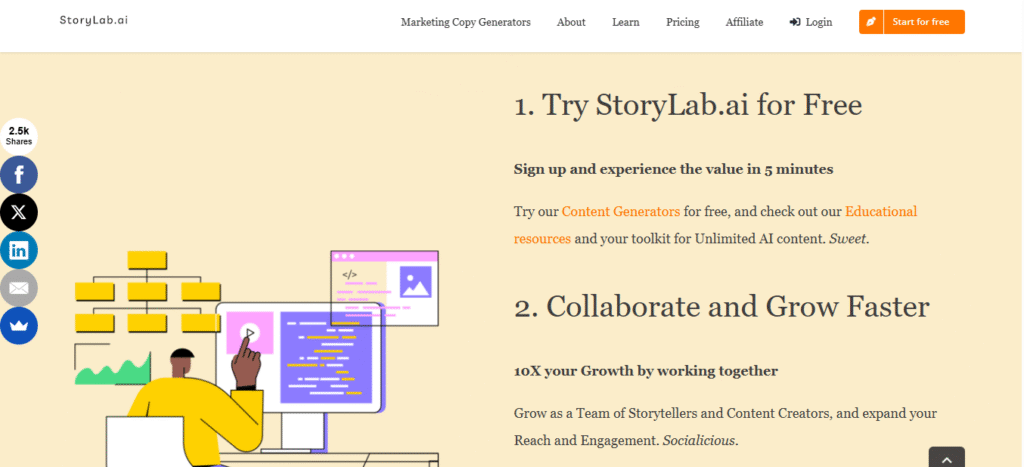The height and width of the screenshot is (467, 1024).
Task: Click the play button in illustration
Action: (x=250, y=333)
